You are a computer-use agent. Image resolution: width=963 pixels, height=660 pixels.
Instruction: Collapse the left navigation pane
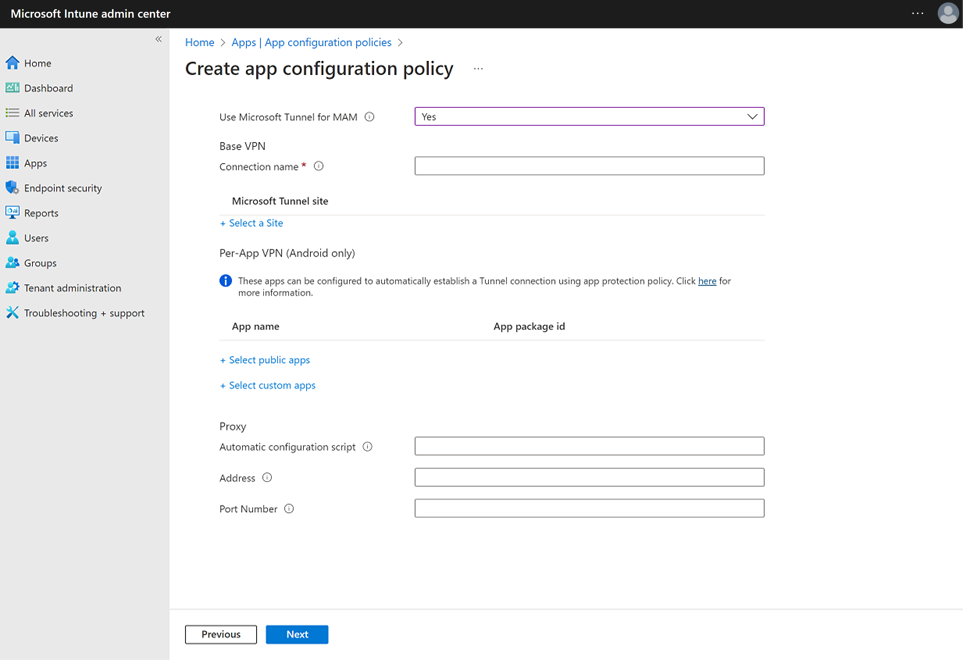point(157,38)
